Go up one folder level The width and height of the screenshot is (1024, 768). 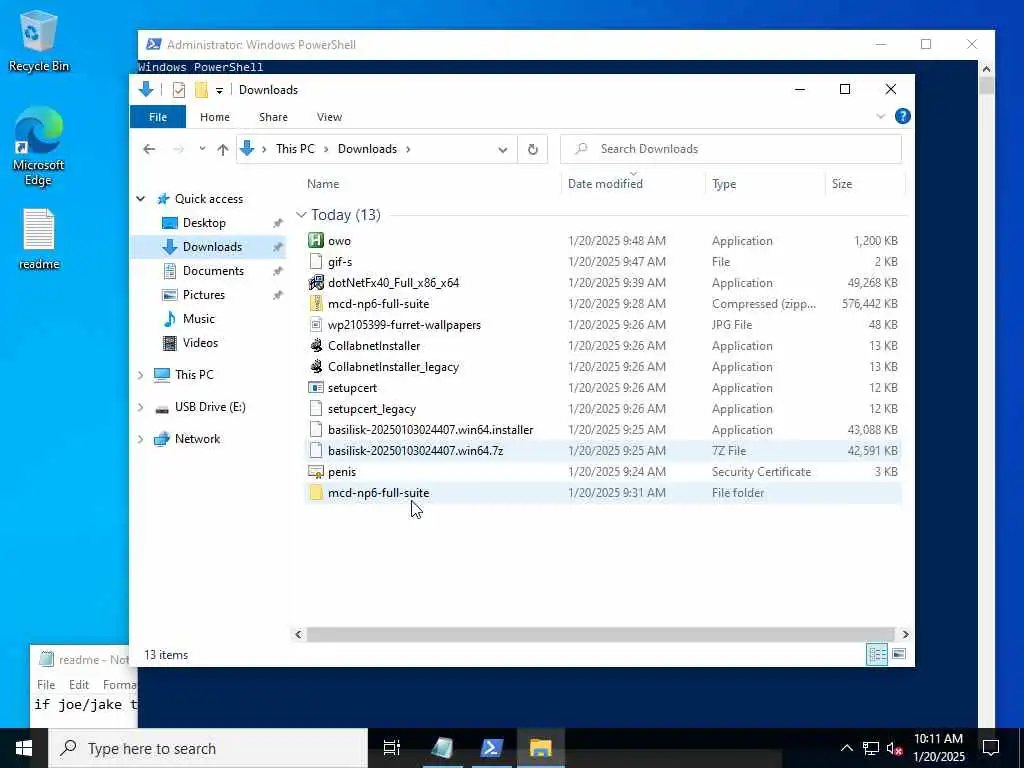click(223, 150)
